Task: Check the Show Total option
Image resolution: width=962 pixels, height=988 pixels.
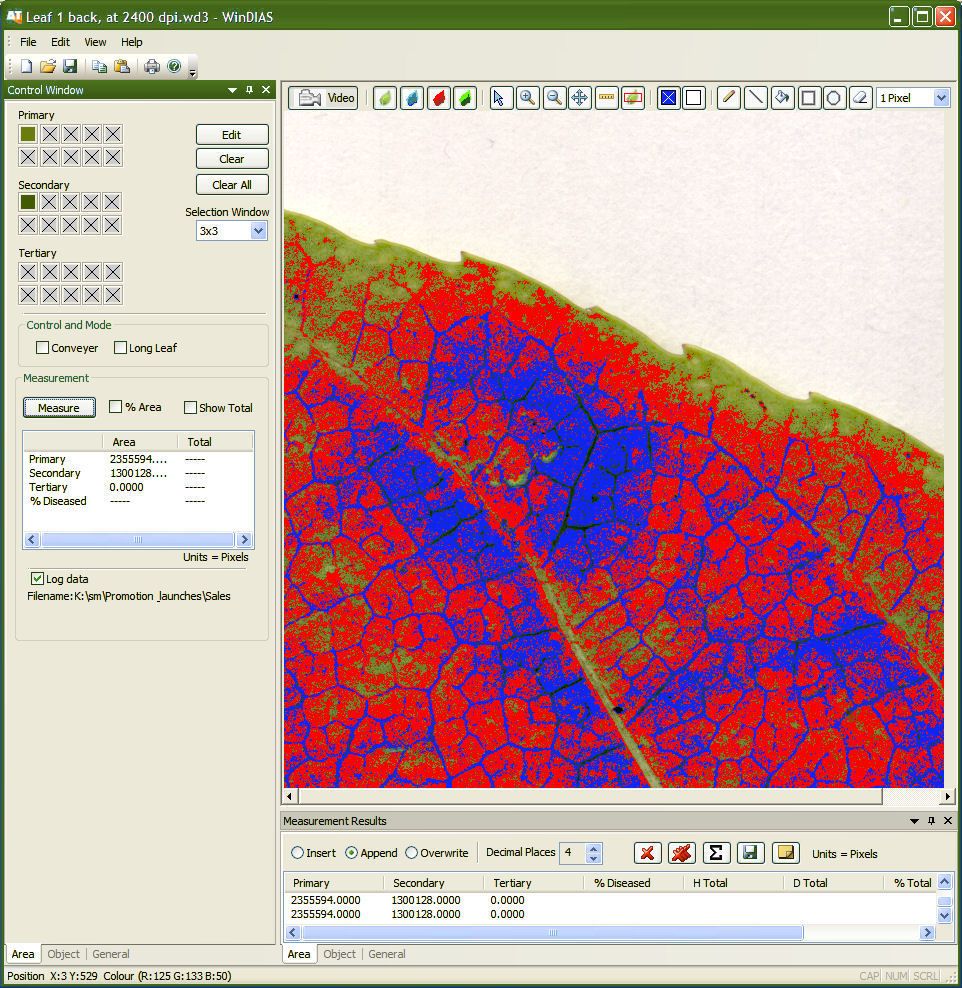Action: pos(189,407)
